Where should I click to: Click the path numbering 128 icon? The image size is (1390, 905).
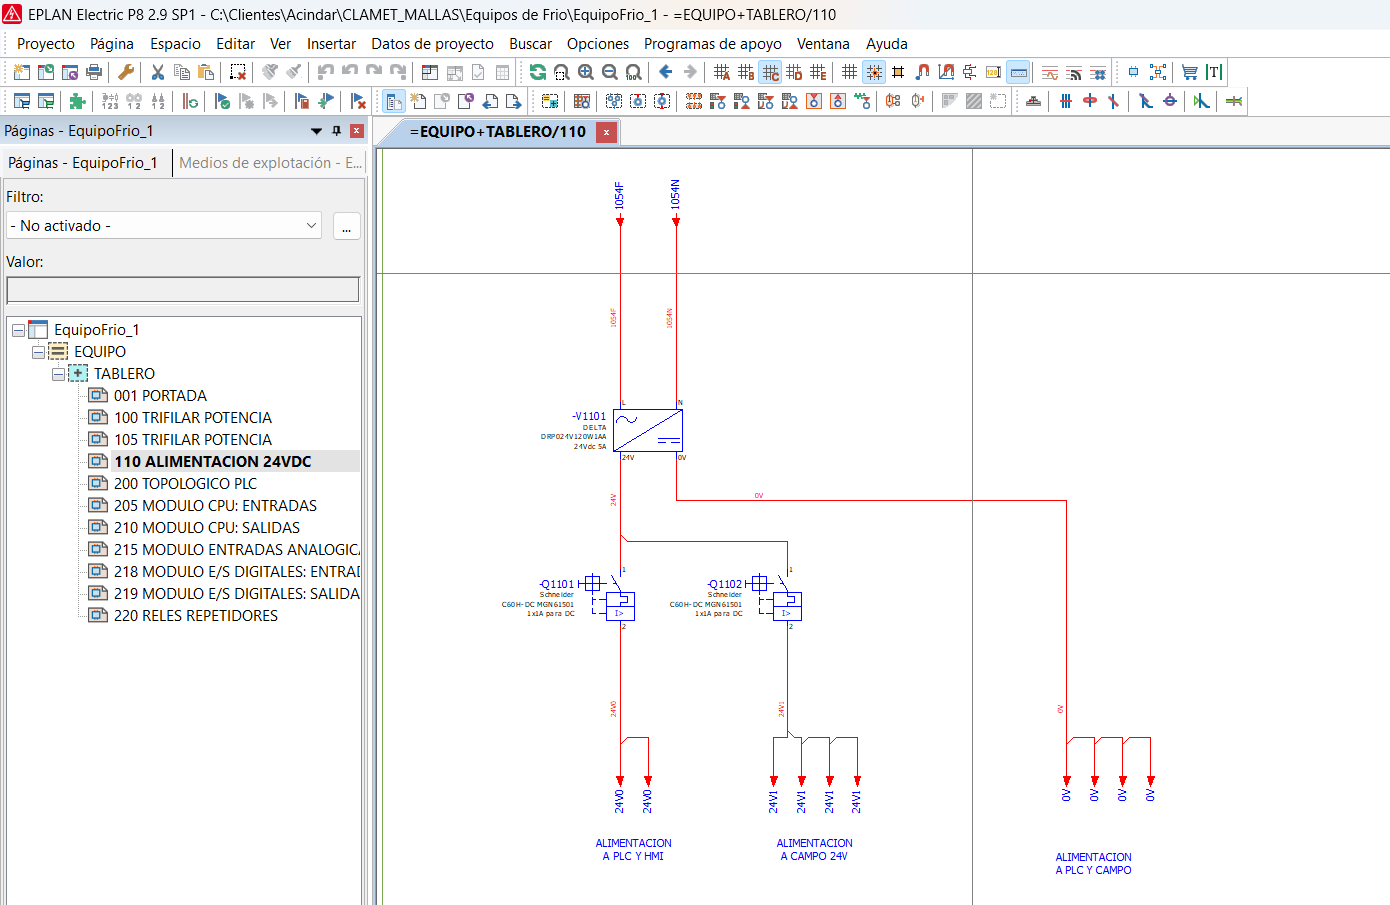[x=994, y=72]
